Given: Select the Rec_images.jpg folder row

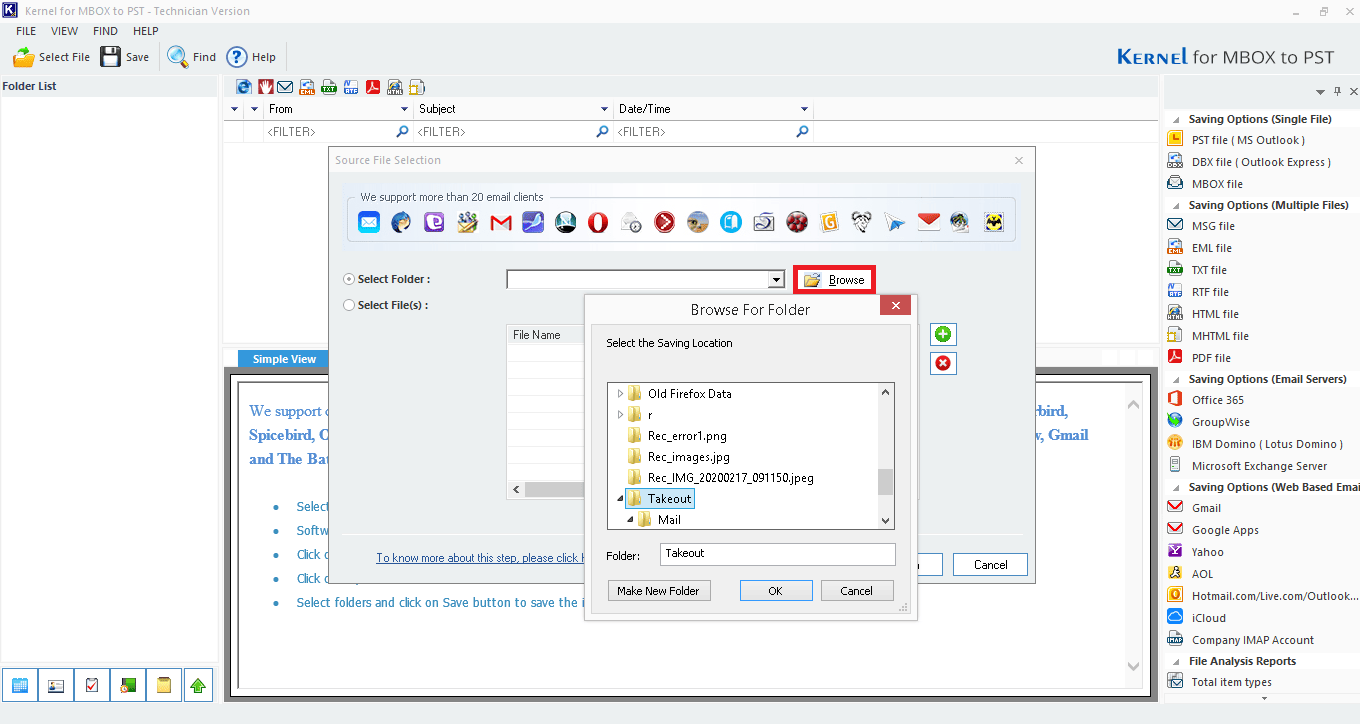Looking at the screenshot, I should click(689, 456).
